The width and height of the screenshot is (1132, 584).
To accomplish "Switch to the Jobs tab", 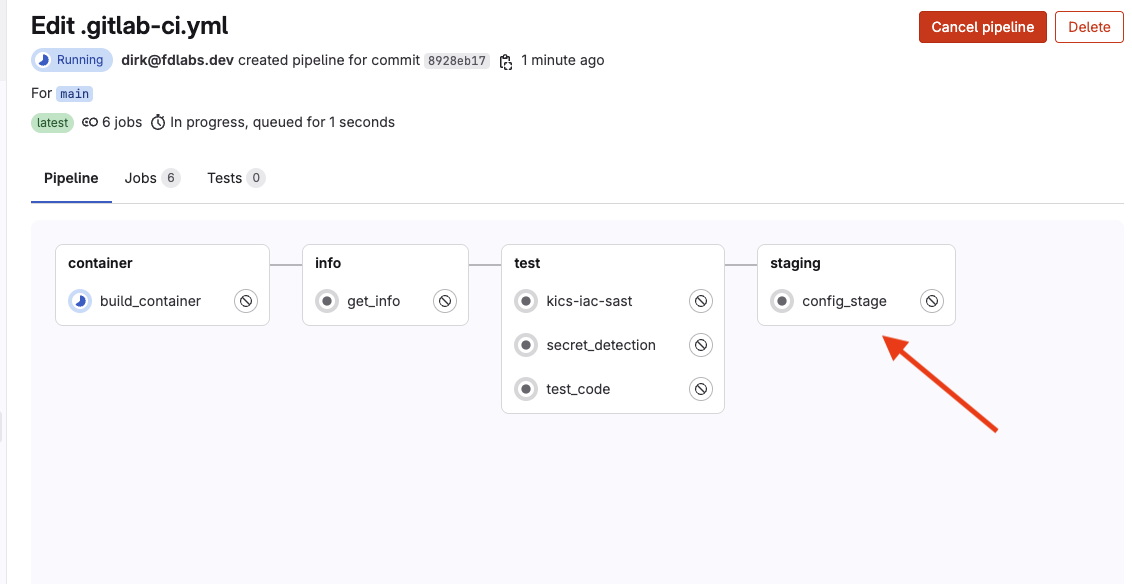I will [x=152, y=178].
